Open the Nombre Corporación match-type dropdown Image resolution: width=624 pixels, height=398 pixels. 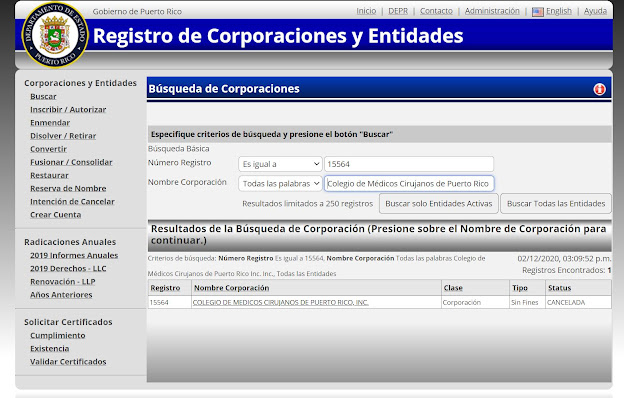click(x=281, y=183)
